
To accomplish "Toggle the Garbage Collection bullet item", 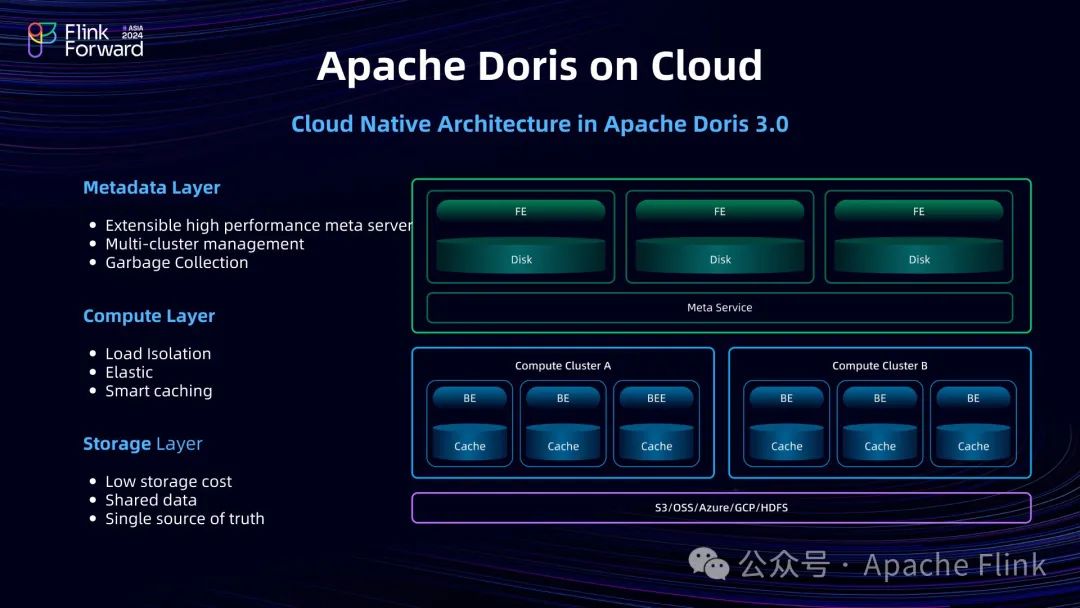I will coord(177,262).
